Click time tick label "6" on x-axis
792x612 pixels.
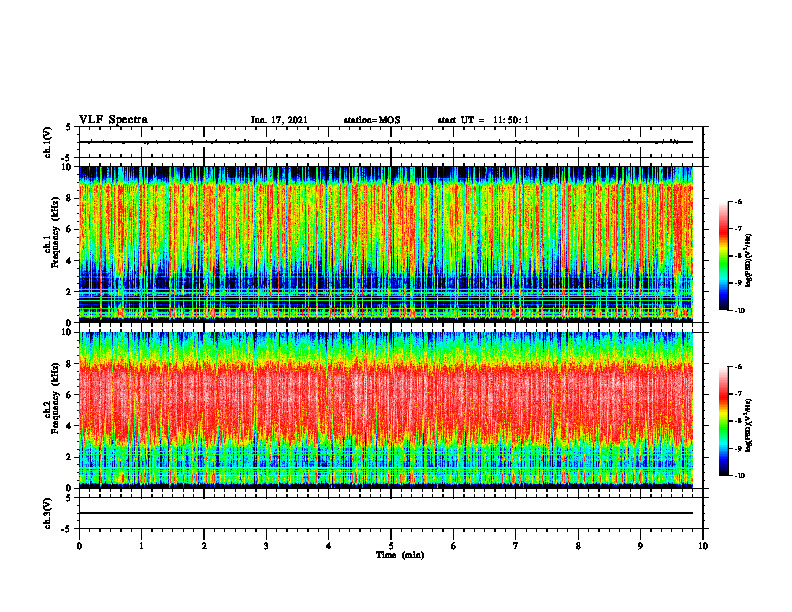454,546
